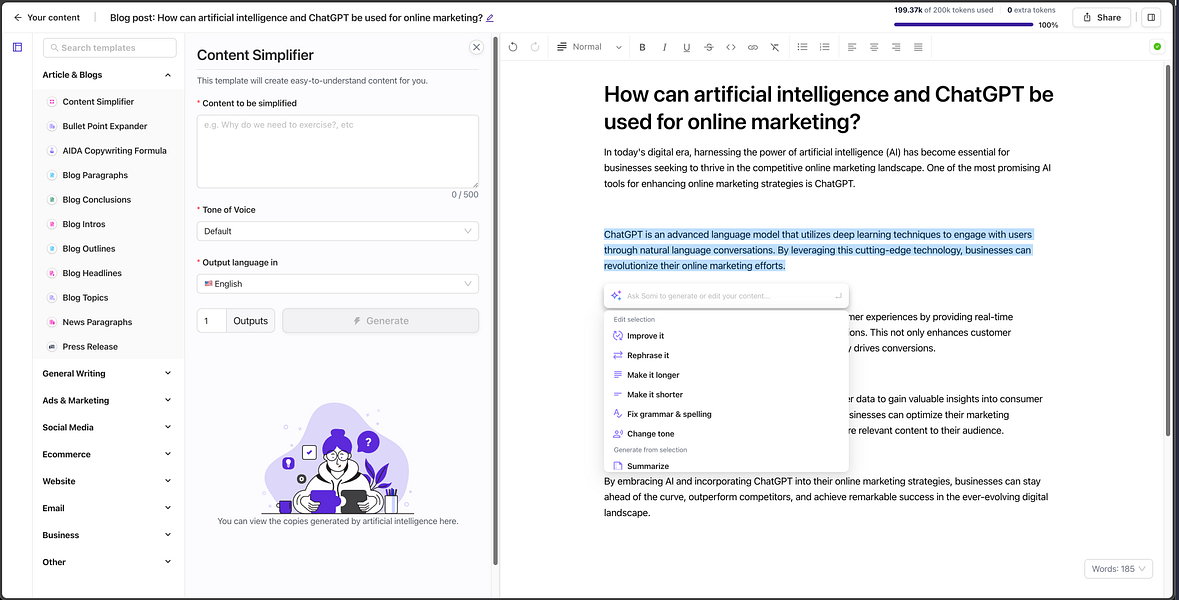Toggle underline formatting in the toolbar

(x=686, y=47)
